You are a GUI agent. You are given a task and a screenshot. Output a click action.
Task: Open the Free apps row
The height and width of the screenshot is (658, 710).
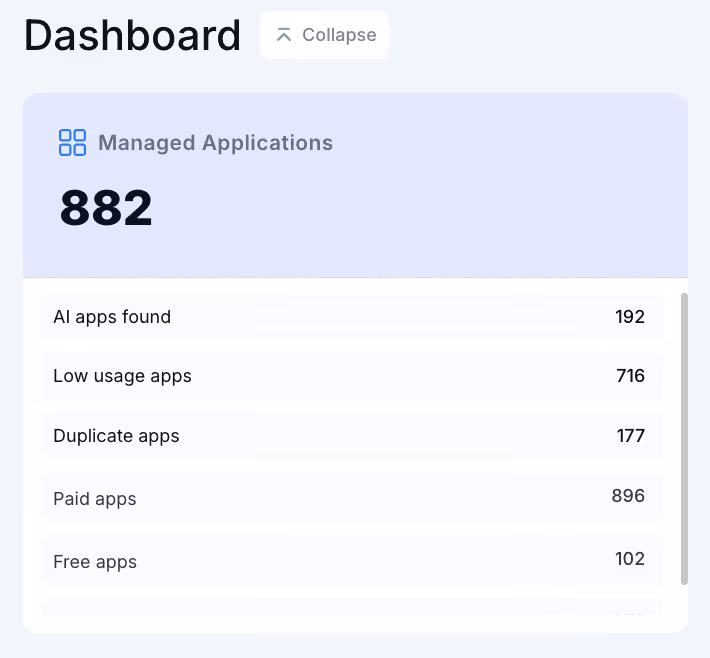pyautogui.click(x=352, y=560)
